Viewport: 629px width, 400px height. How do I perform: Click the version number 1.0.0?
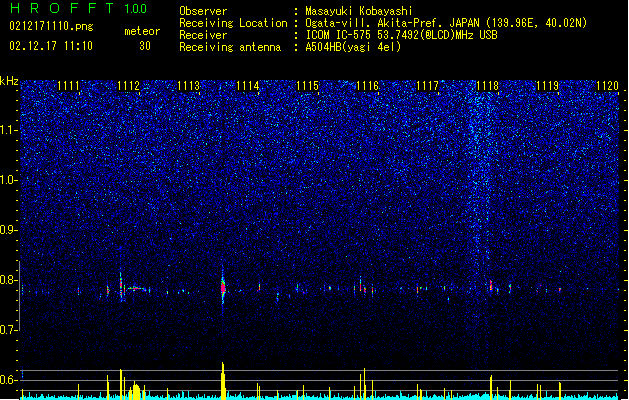[136, 9]
